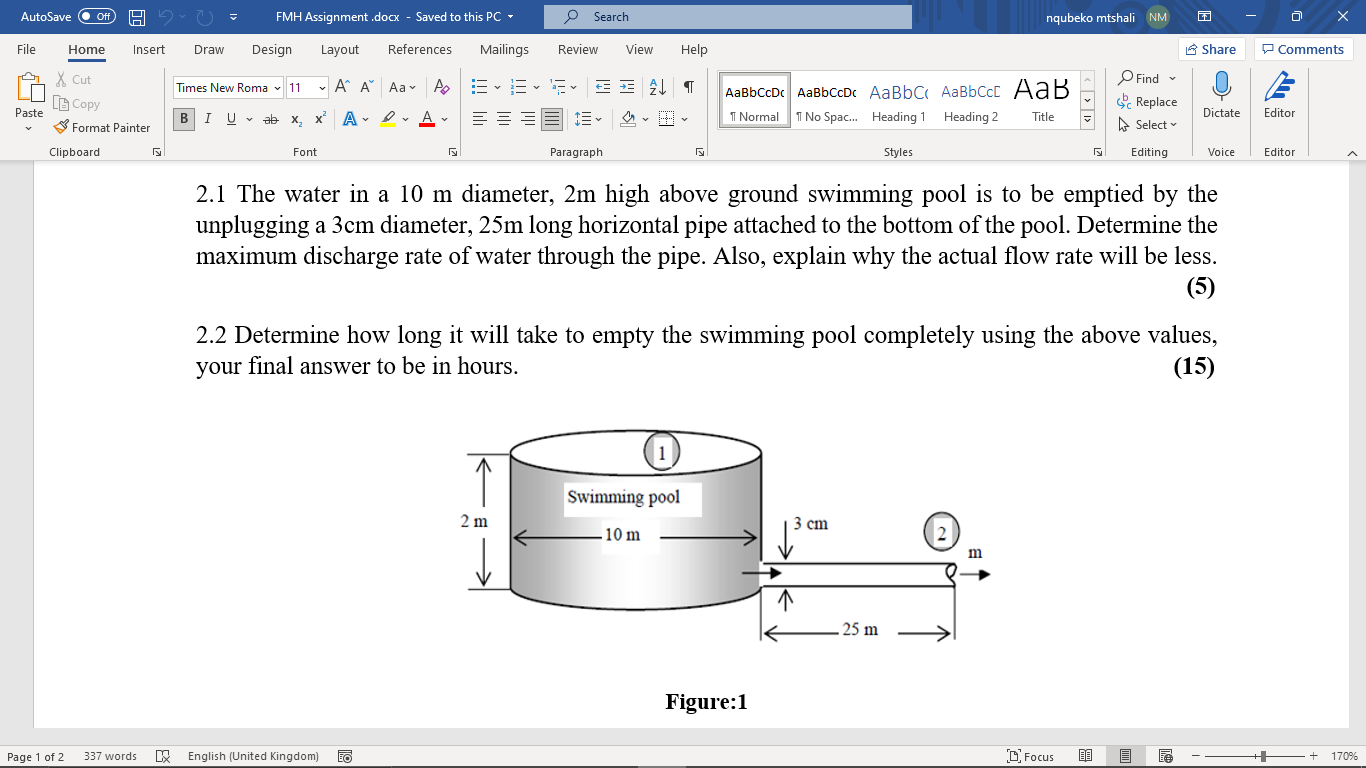The image size is (1366, 768).
Task: Click the zoom slider handle
Action: coord(1264,756)
